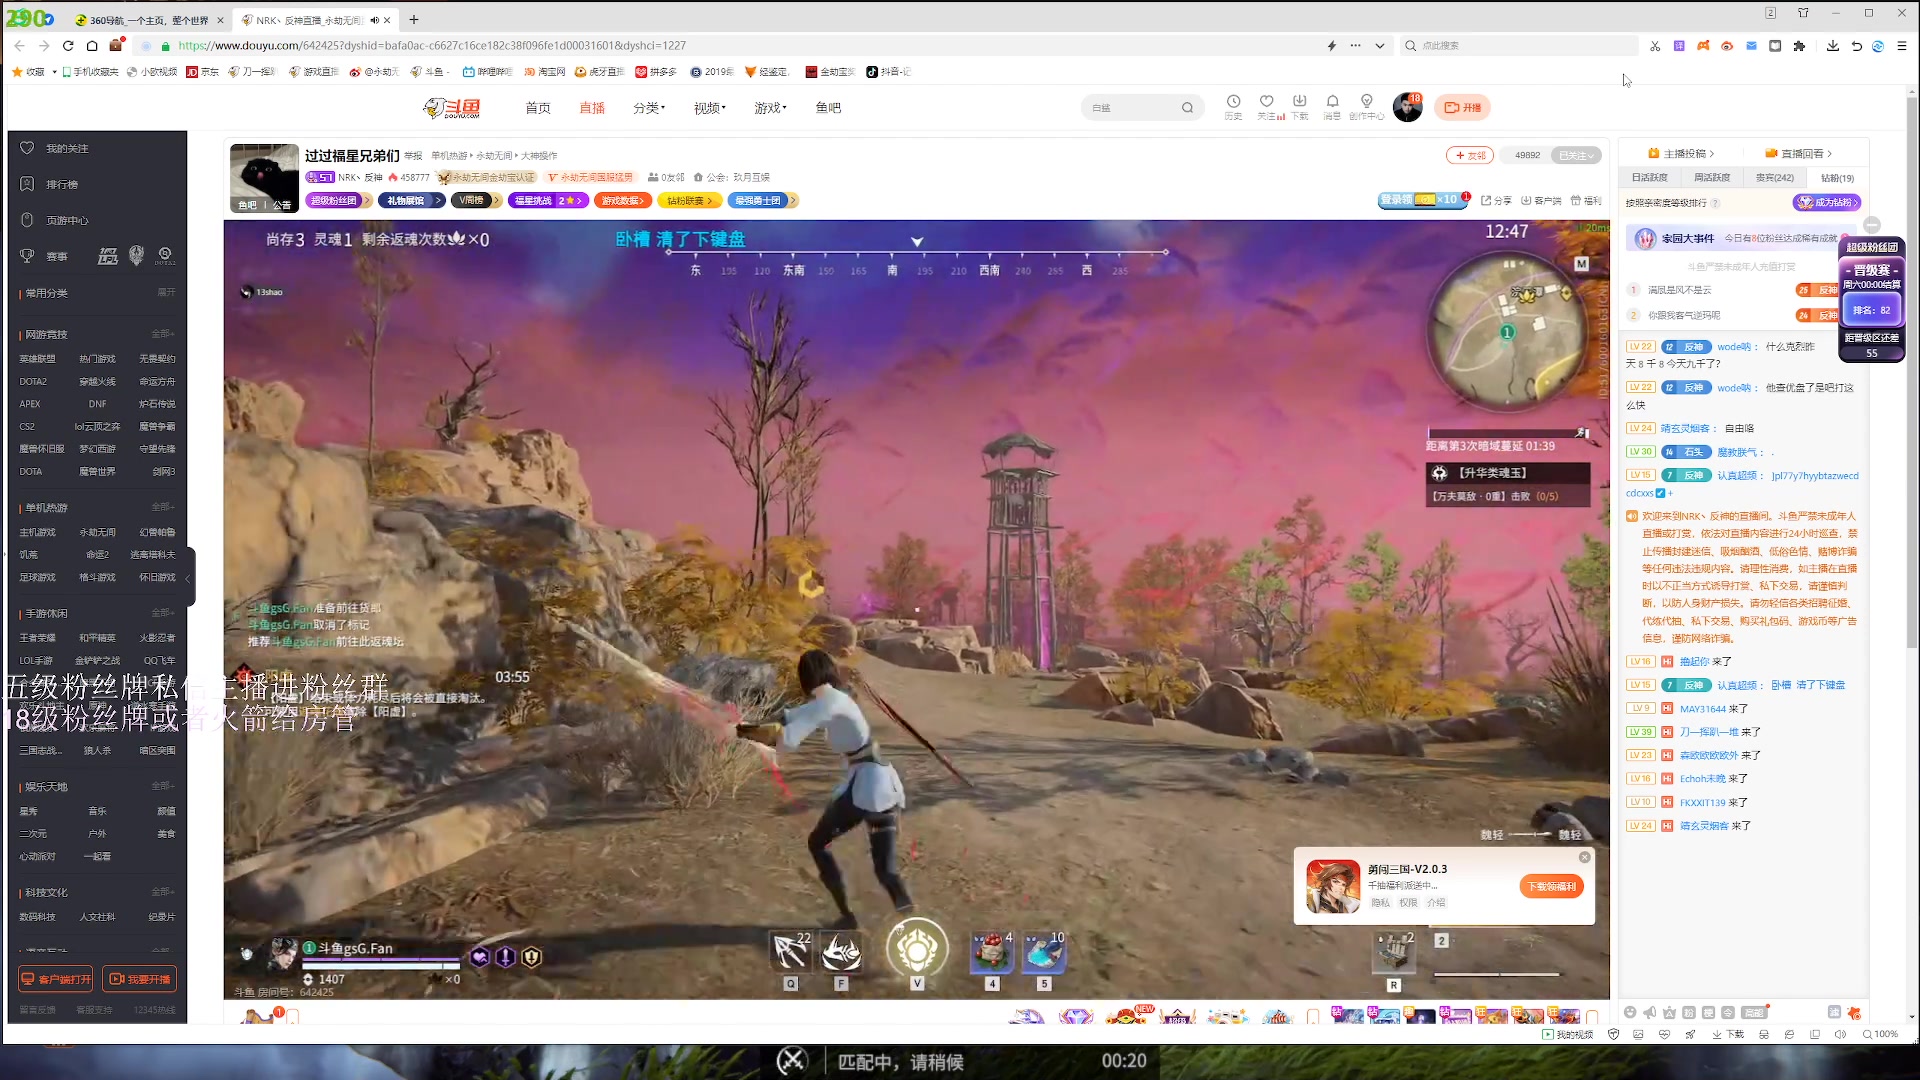Open the user avatar profile

(x=1407, y=107)
